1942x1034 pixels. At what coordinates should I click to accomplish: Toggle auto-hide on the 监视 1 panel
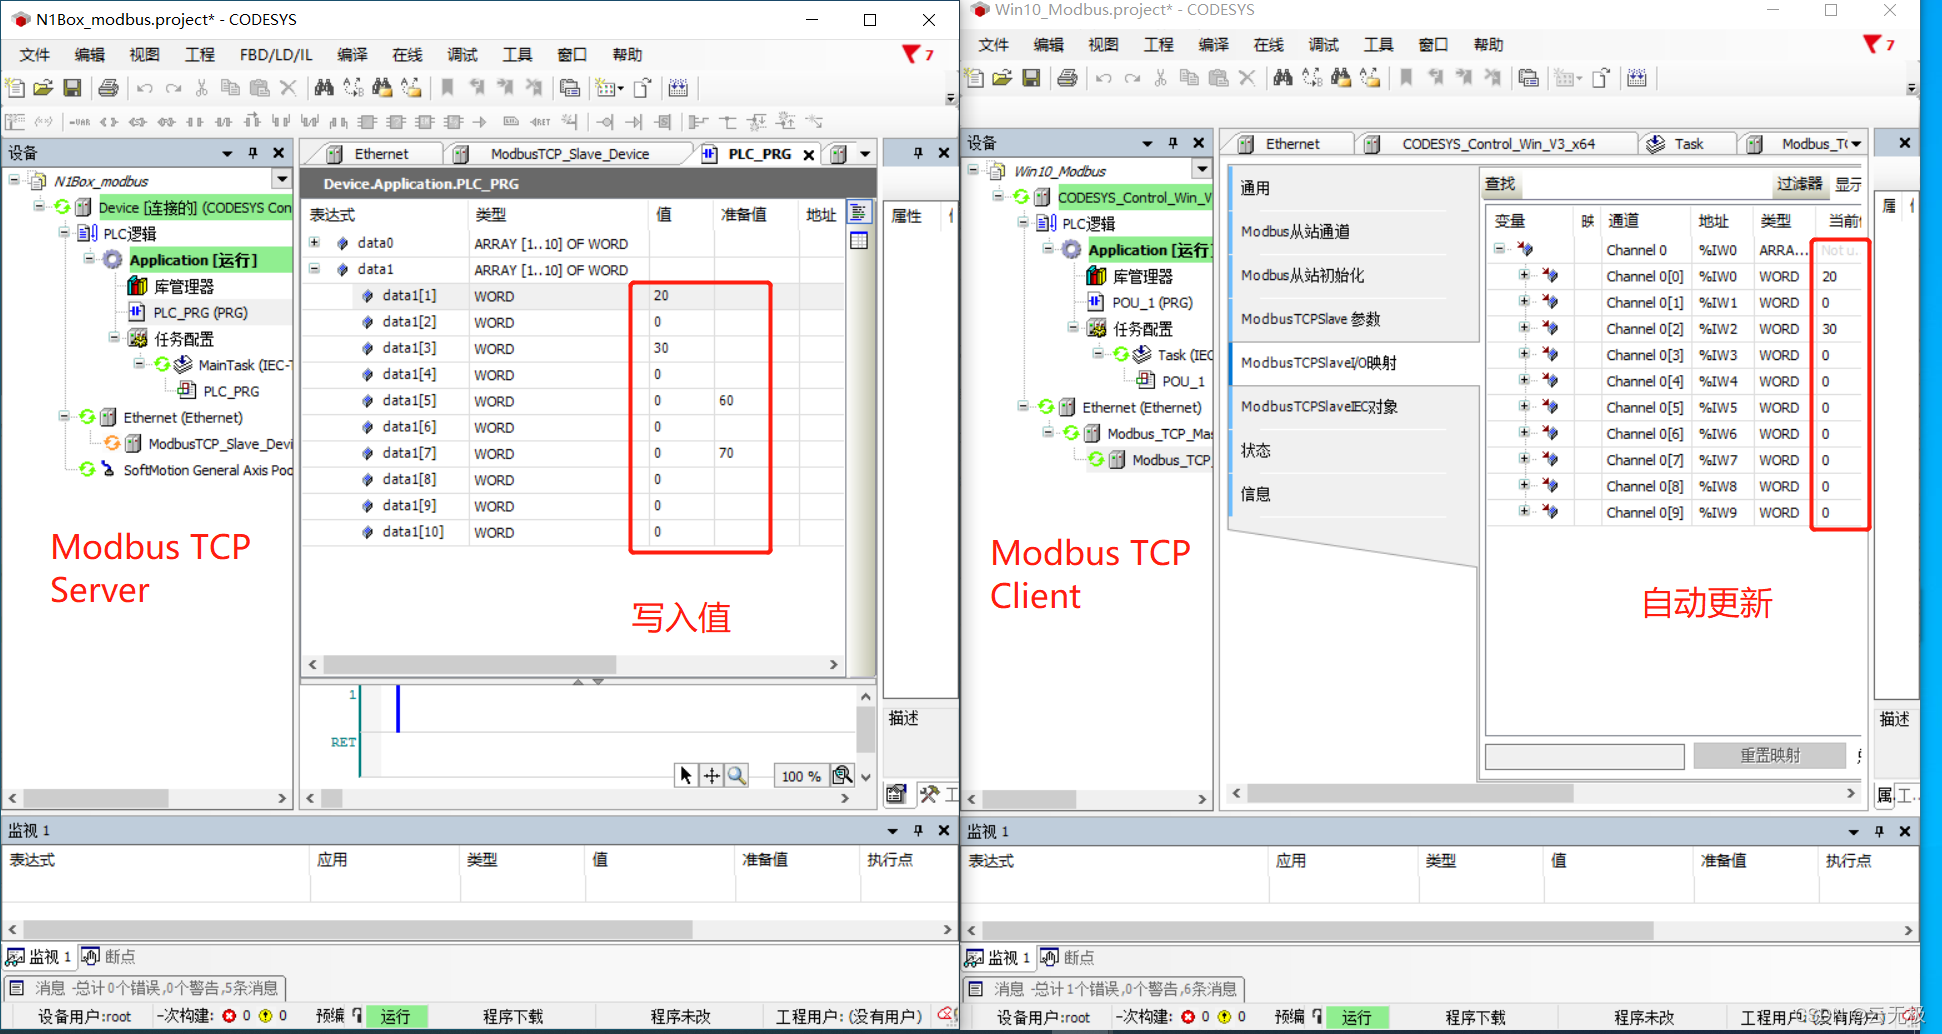tap(918, 830)
